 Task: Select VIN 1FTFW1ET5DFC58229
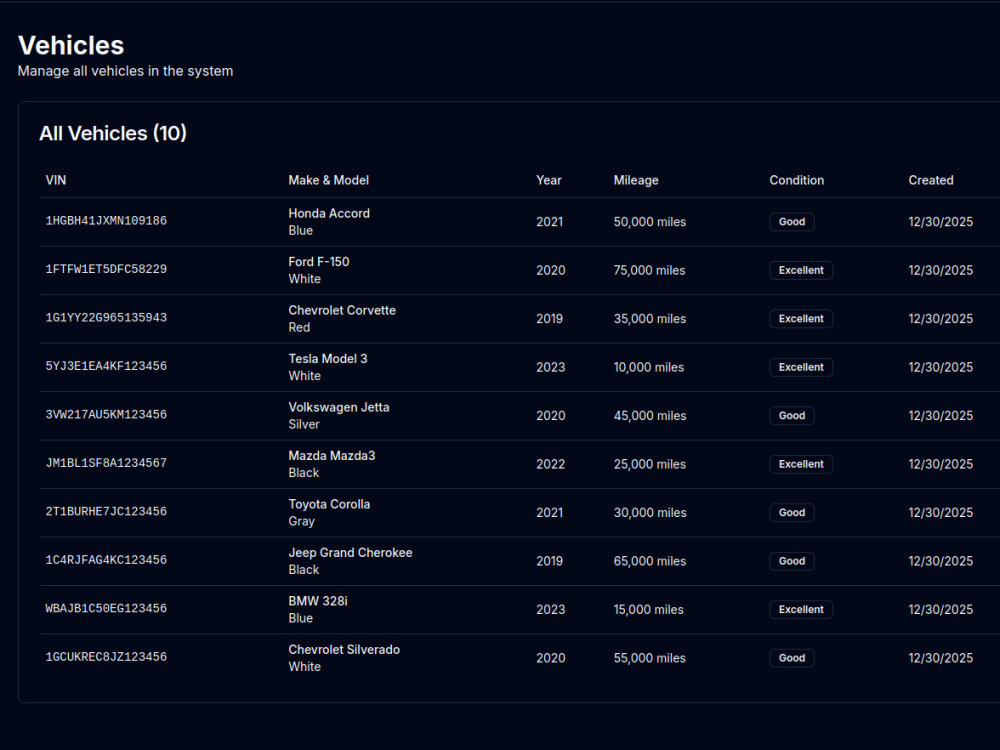[106, 269]
